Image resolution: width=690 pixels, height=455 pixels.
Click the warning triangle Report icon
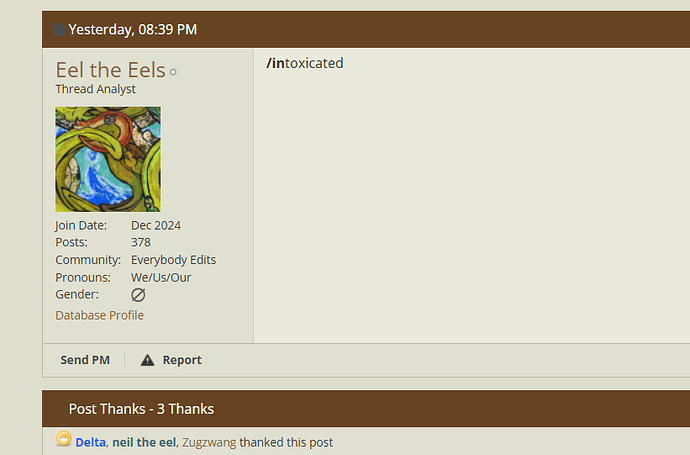click(x=147, y=360)
